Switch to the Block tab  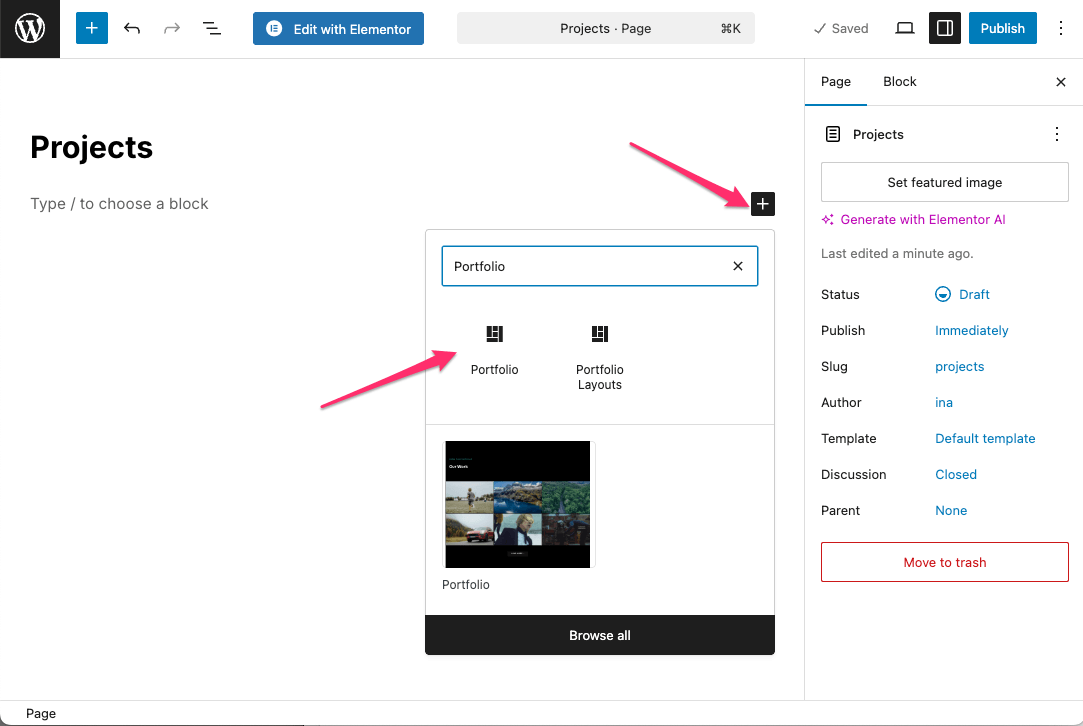point(899,82)
